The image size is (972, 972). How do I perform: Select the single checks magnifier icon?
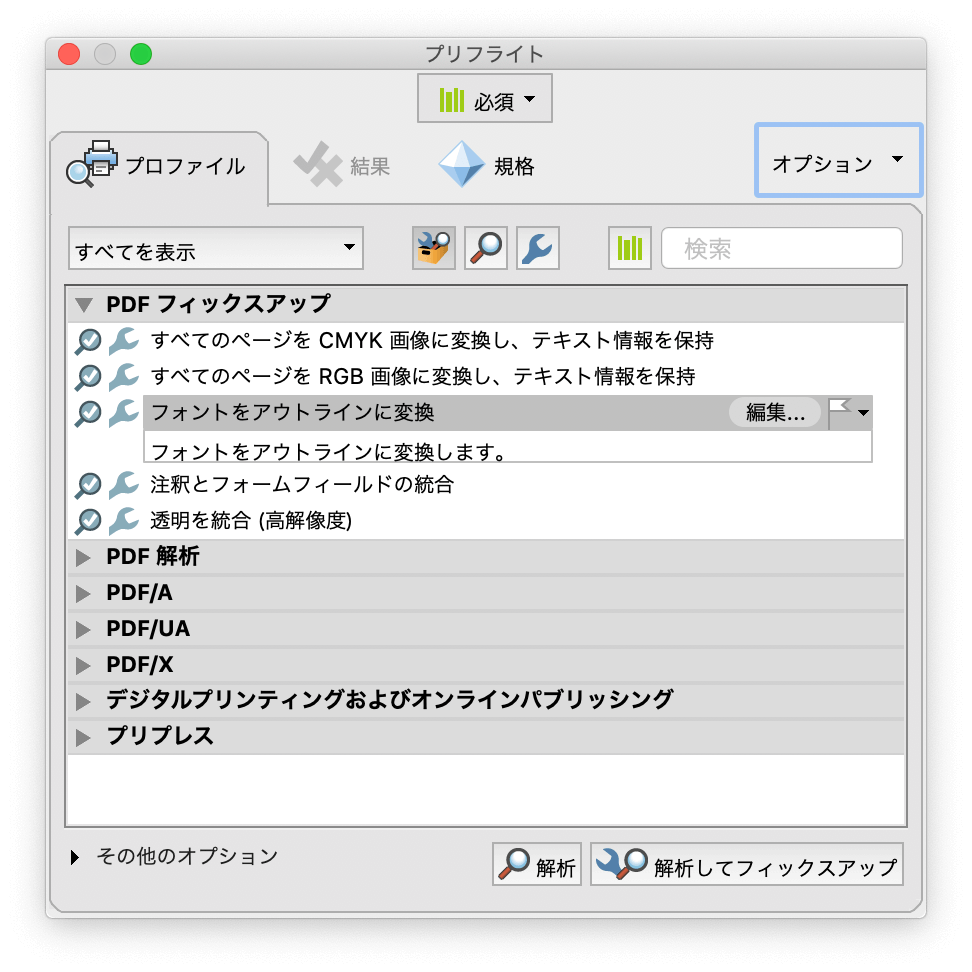pos(486,248)
